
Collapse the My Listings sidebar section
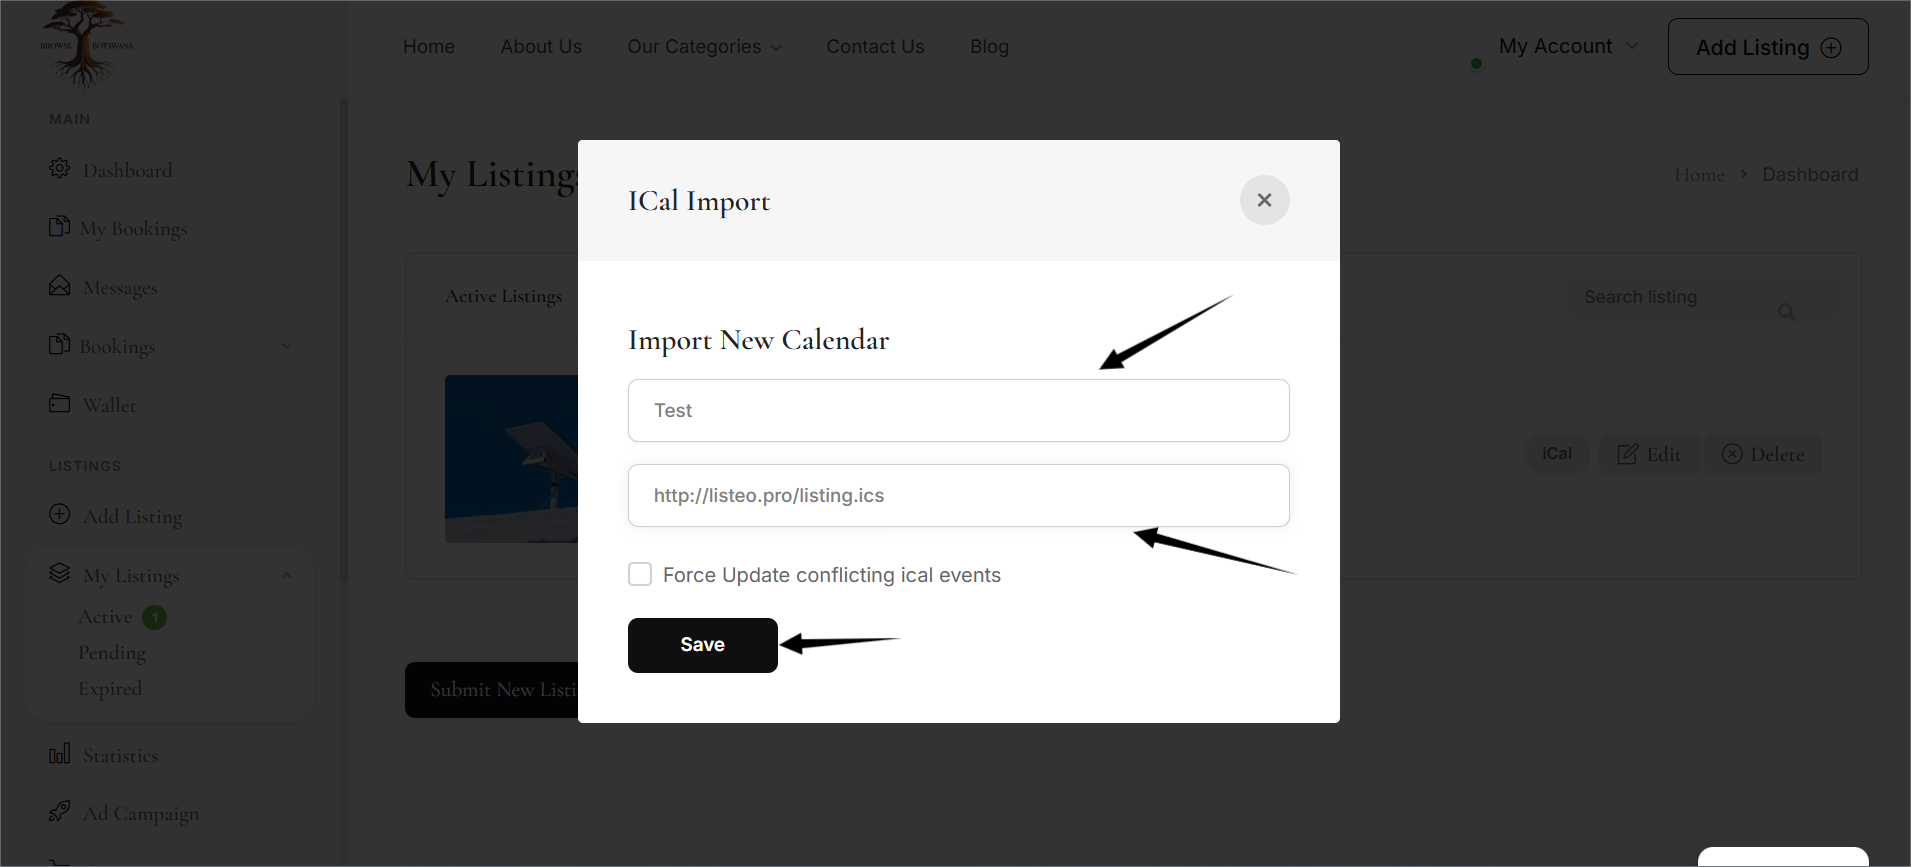point(286,575)
